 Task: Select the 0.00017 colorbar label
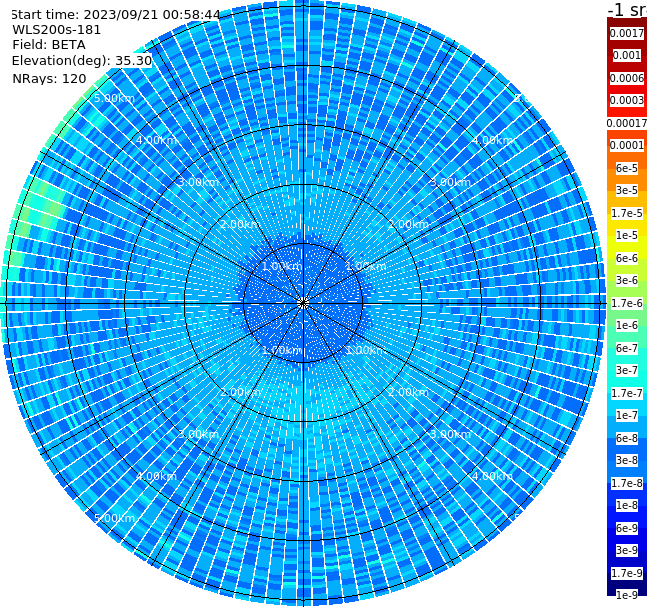[x=627, y=123]
